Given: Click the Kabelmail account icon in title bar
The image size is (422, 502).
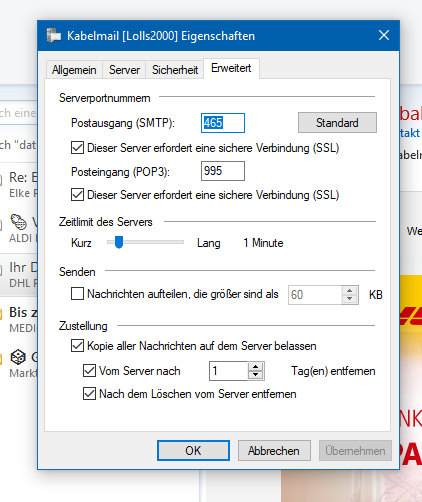Looking at the screenshot, I should [x=54, y=35].
